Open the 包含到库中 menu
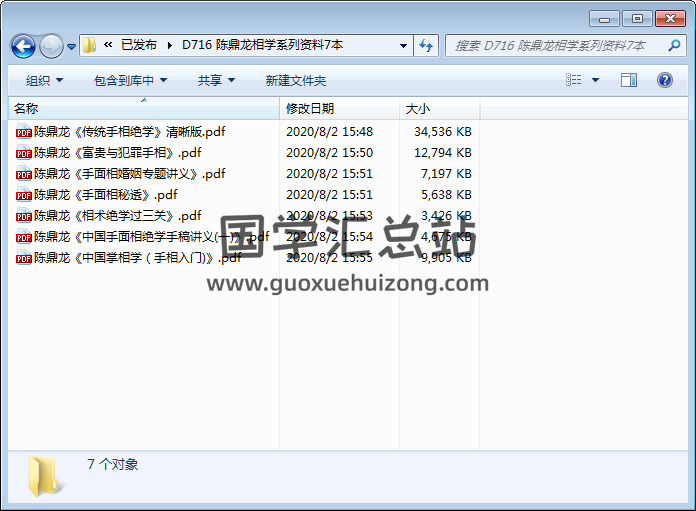The width and height of the screenshot is (696, 511). [x=130, y=80]
